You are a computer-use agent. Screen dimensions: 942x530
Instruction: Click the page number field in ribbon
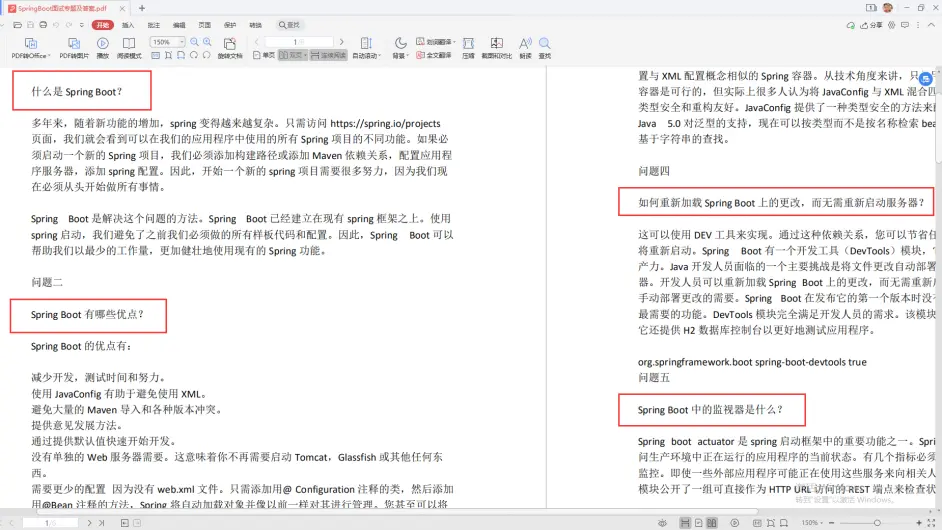tap(299, 41)
